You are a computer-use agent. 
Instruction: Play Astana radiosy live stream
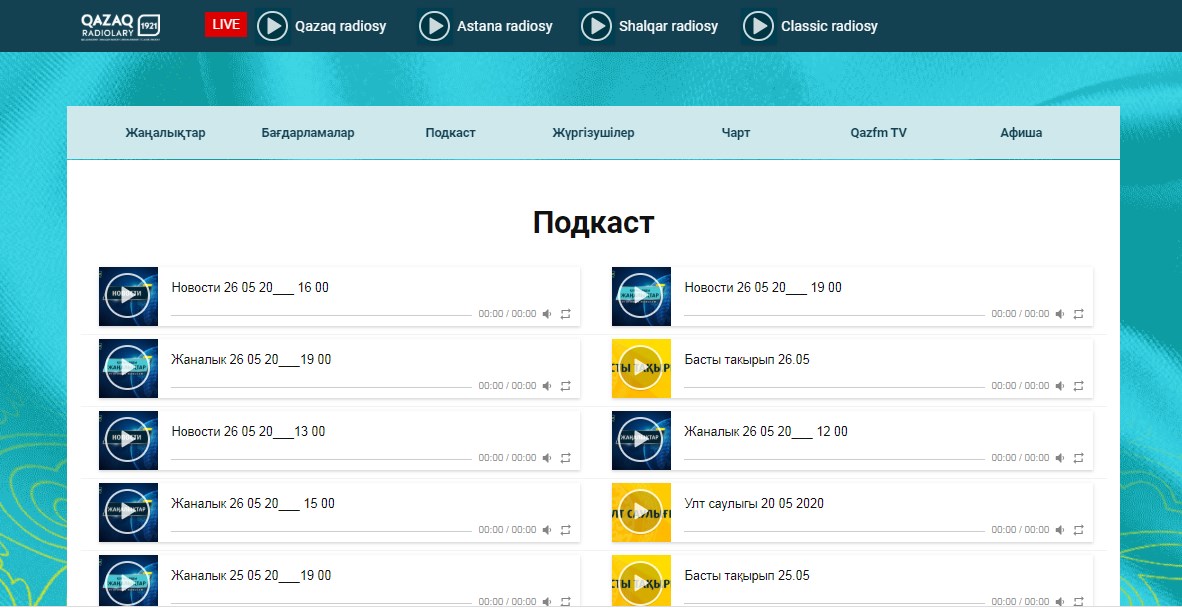point(435,26)
